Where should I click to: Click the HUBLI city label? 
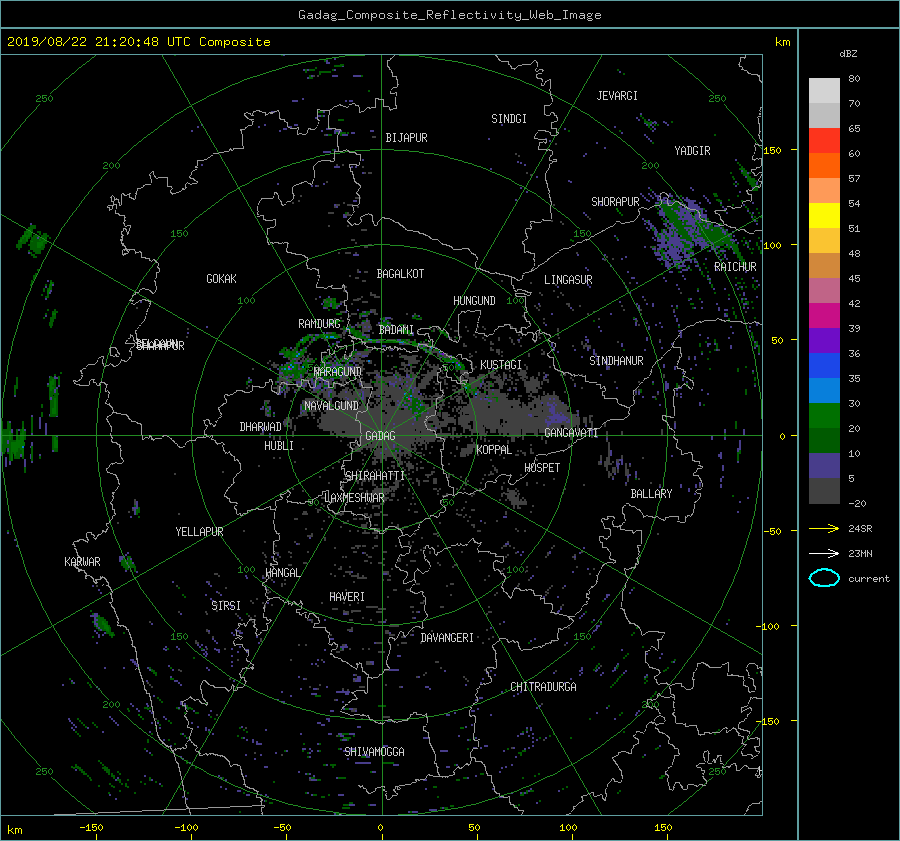coord(278,446)
